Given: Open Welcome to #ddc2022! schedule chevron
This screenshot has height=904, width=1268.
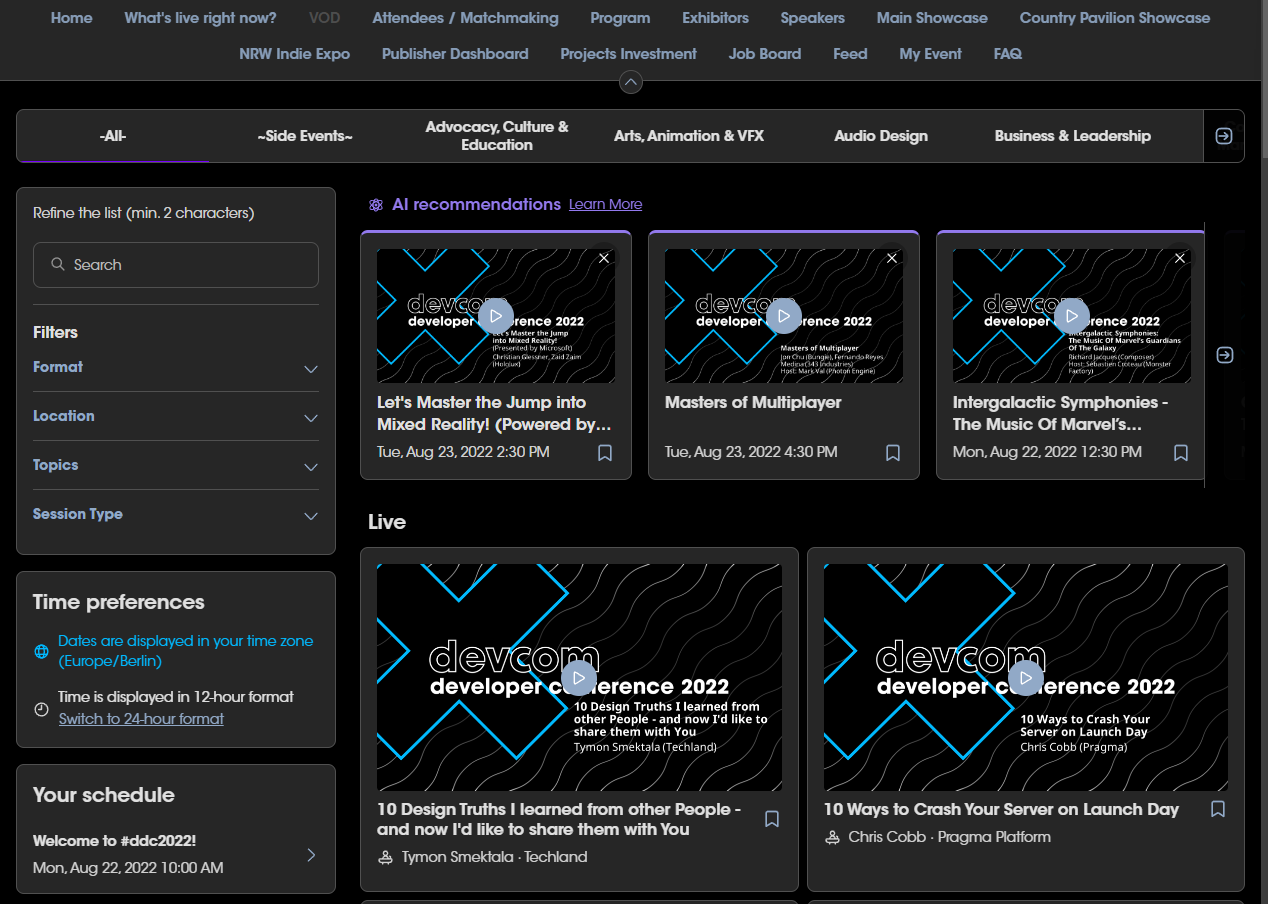Looking at the screenshot, I should point(311,855).
